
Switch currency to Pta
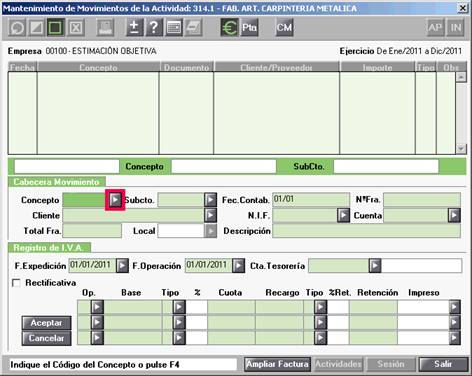pyautogui.click(x=249, y=27)
